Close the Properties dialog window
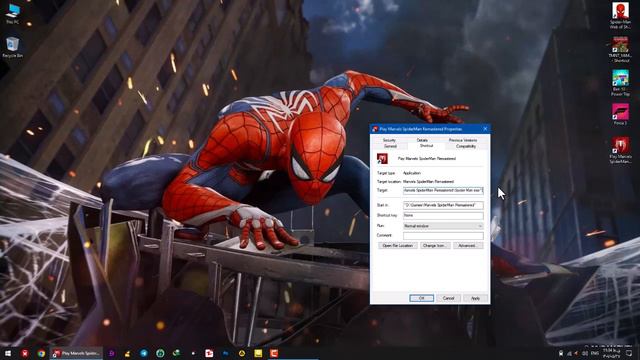The width and height of the screenshot is (640, 360). tap(485, 129)
